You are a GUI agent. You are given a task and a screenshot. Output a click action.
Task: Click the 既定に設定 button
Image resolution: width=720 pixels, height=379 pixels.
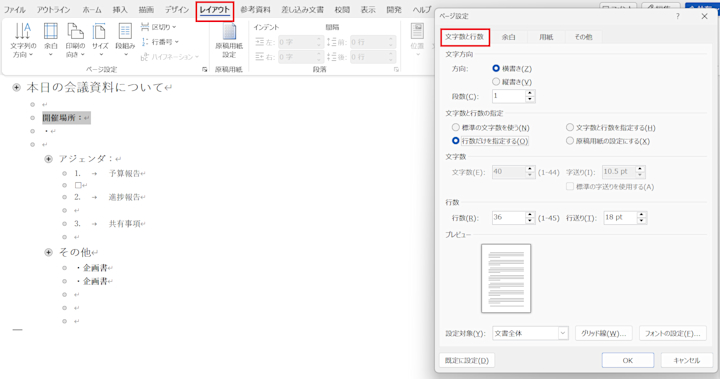coord(467,361)
